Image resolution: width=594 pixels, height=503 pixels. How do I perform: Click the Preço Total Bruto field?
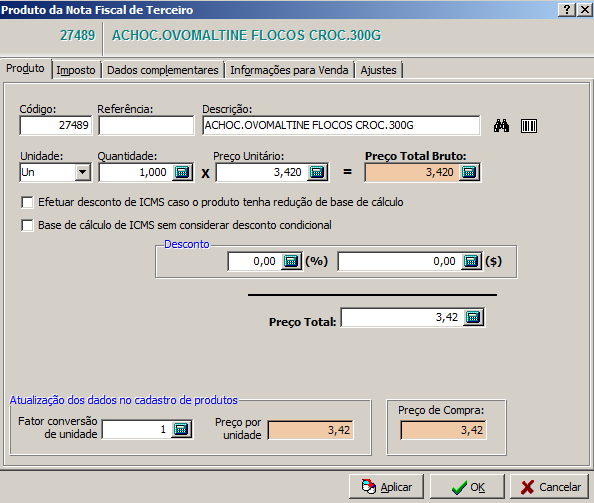pos(413,172)
